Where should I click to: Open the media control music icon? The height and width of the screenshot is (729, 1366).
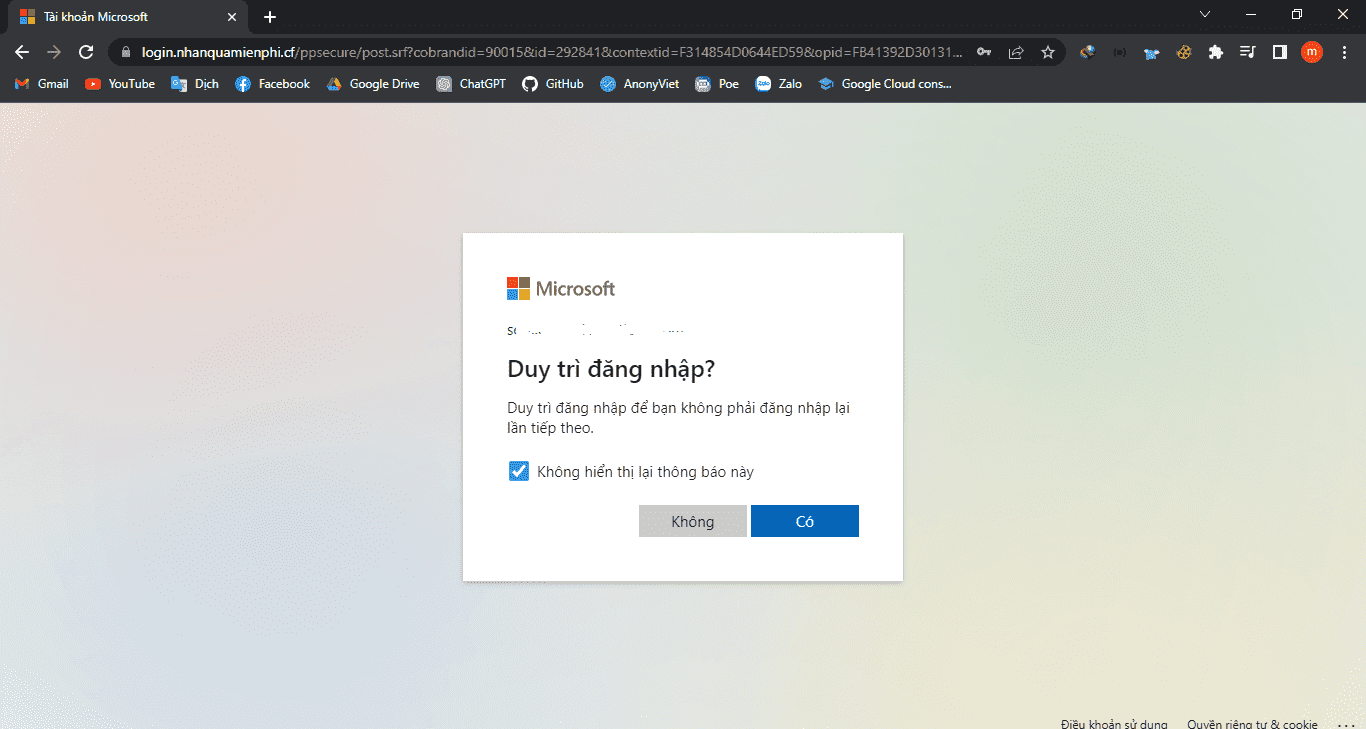1248,52
